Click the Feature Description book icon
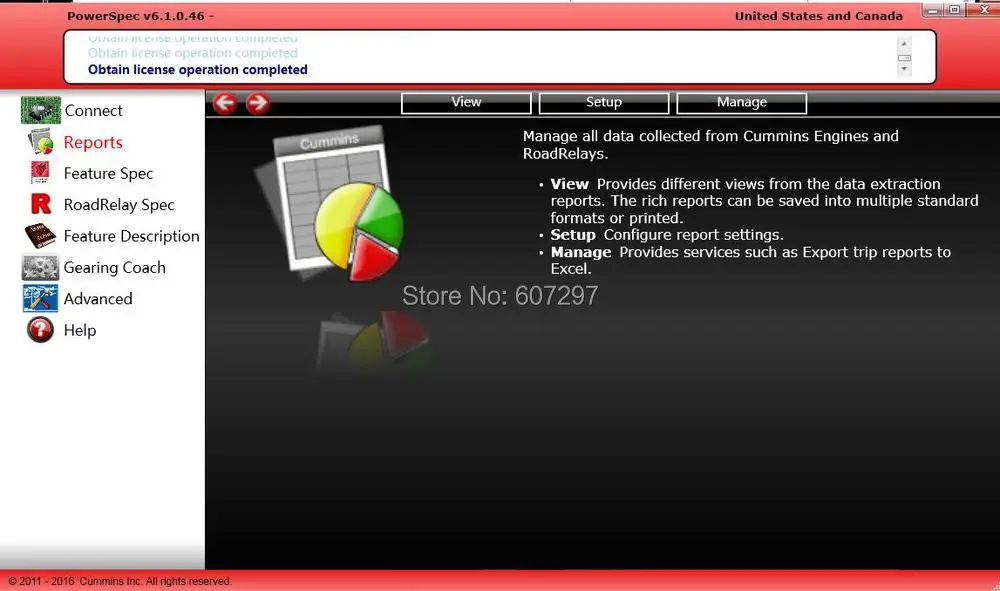Viewport: 1000px width, 591px height. (x=40, y=236)
